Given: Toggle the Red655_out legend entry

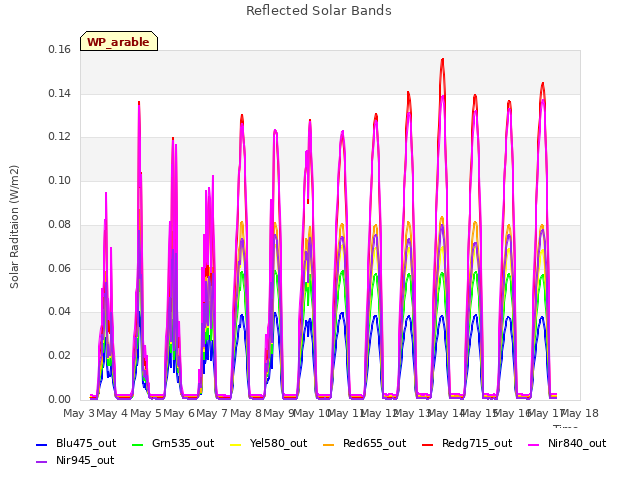Looking at the screenshot, I should point(364,443).
